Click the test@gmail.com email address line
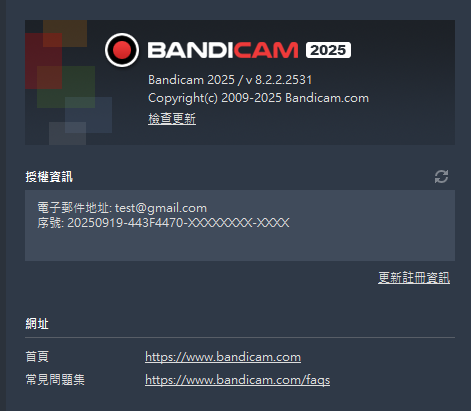This screenshot has height=411, width=471. [122, 208]
